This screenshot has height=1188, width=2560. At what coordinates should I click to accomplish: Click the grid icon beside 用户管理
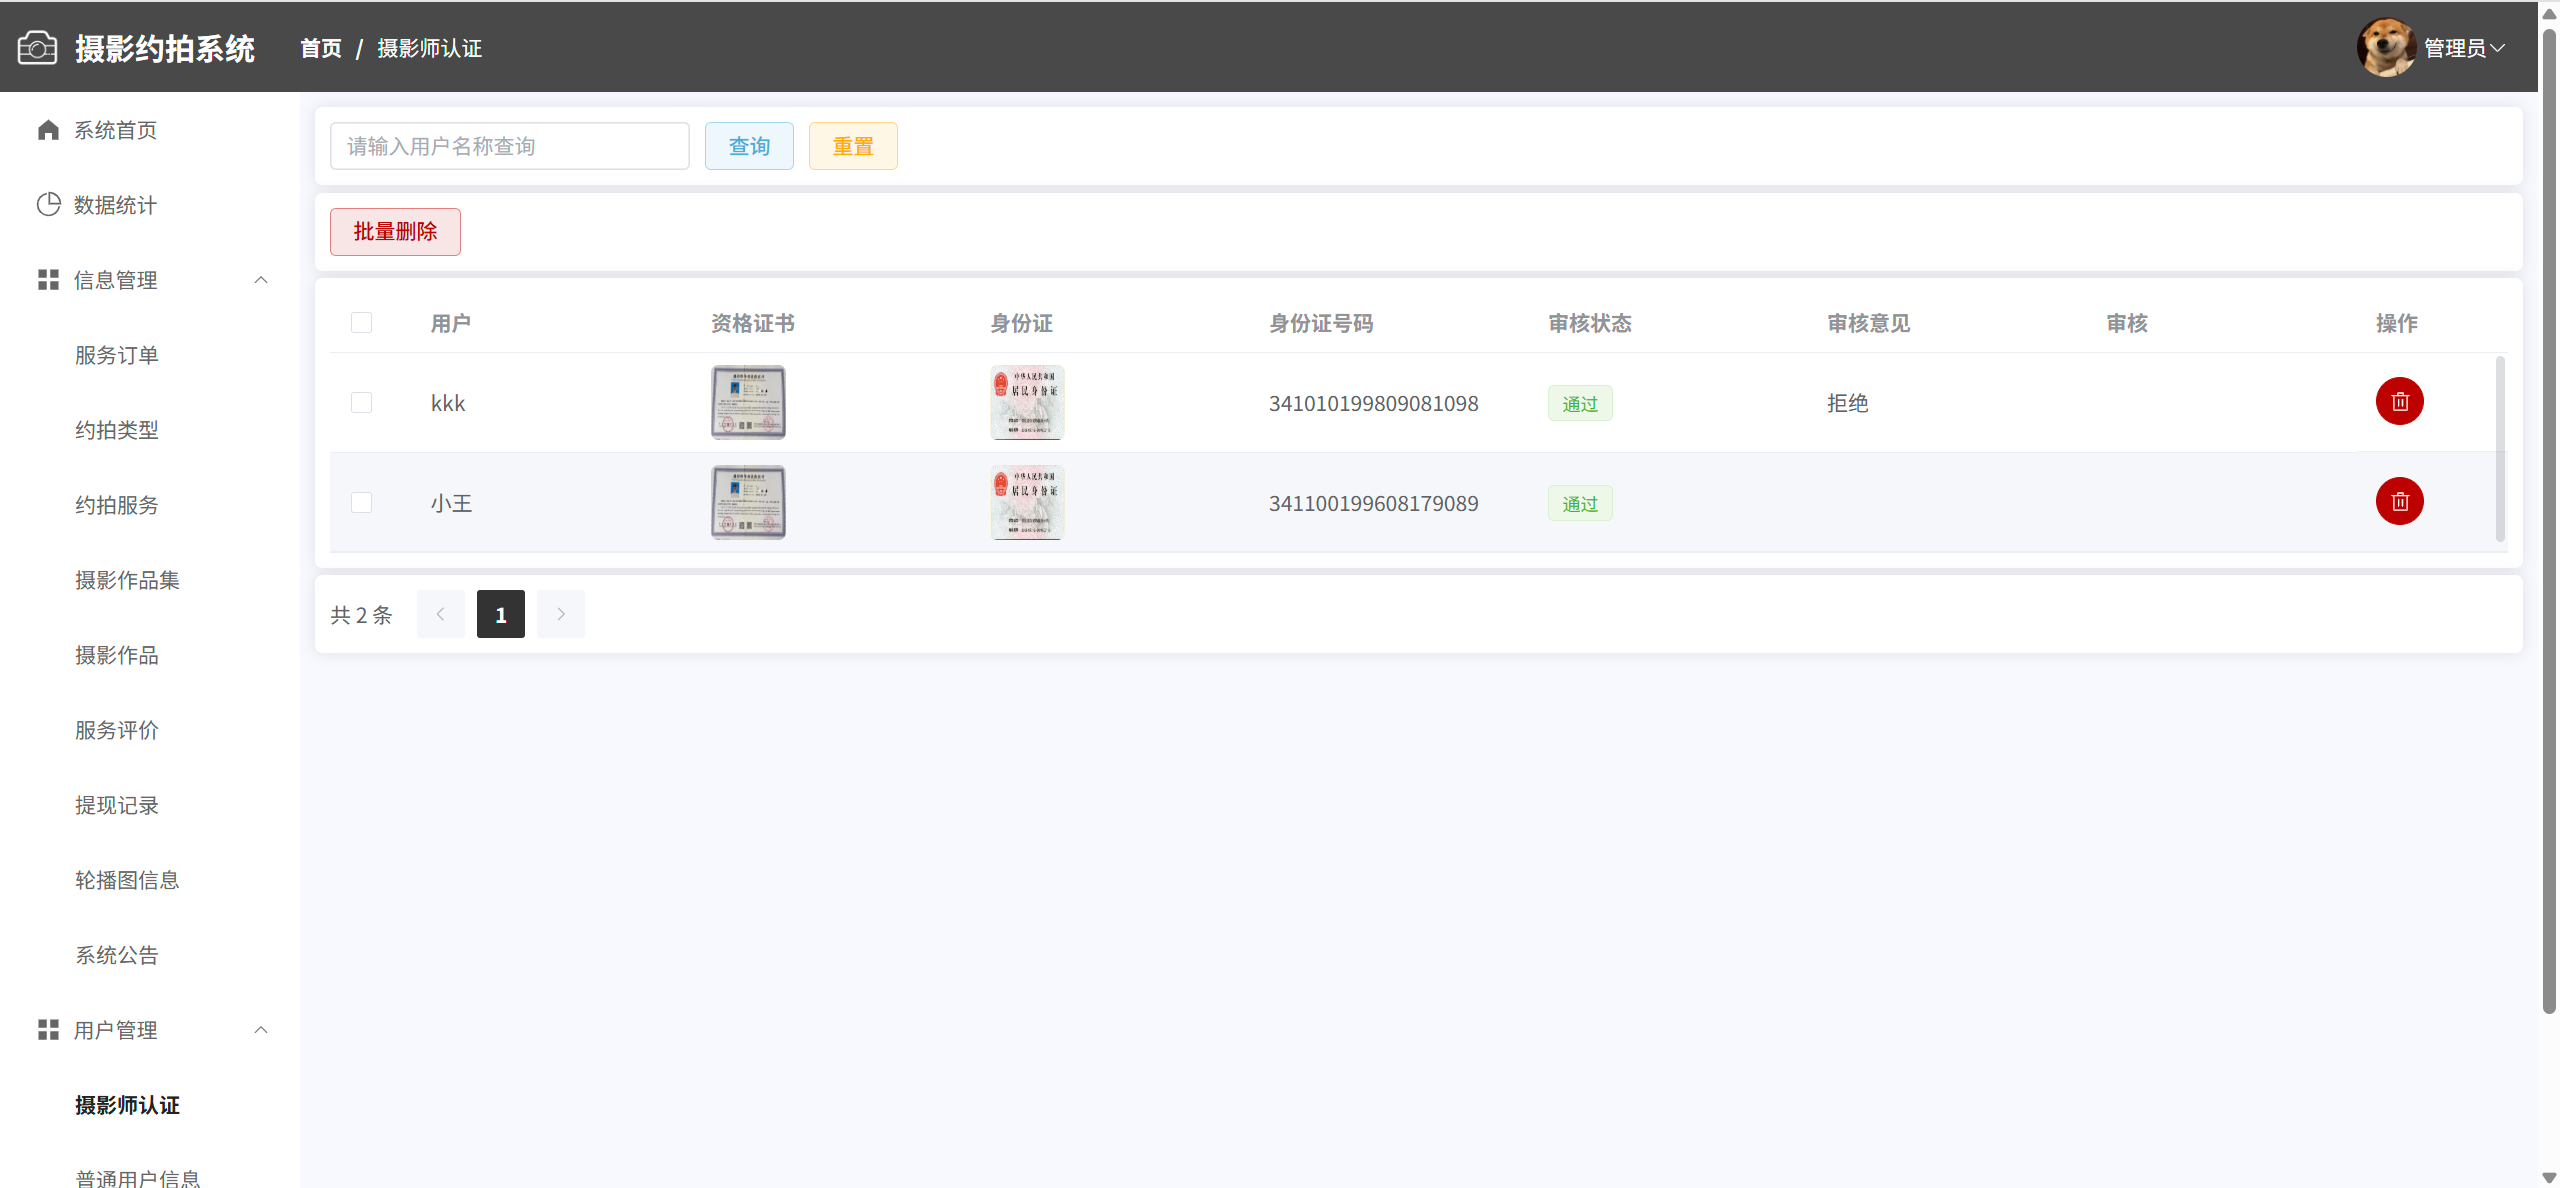tap(48, 1030)
